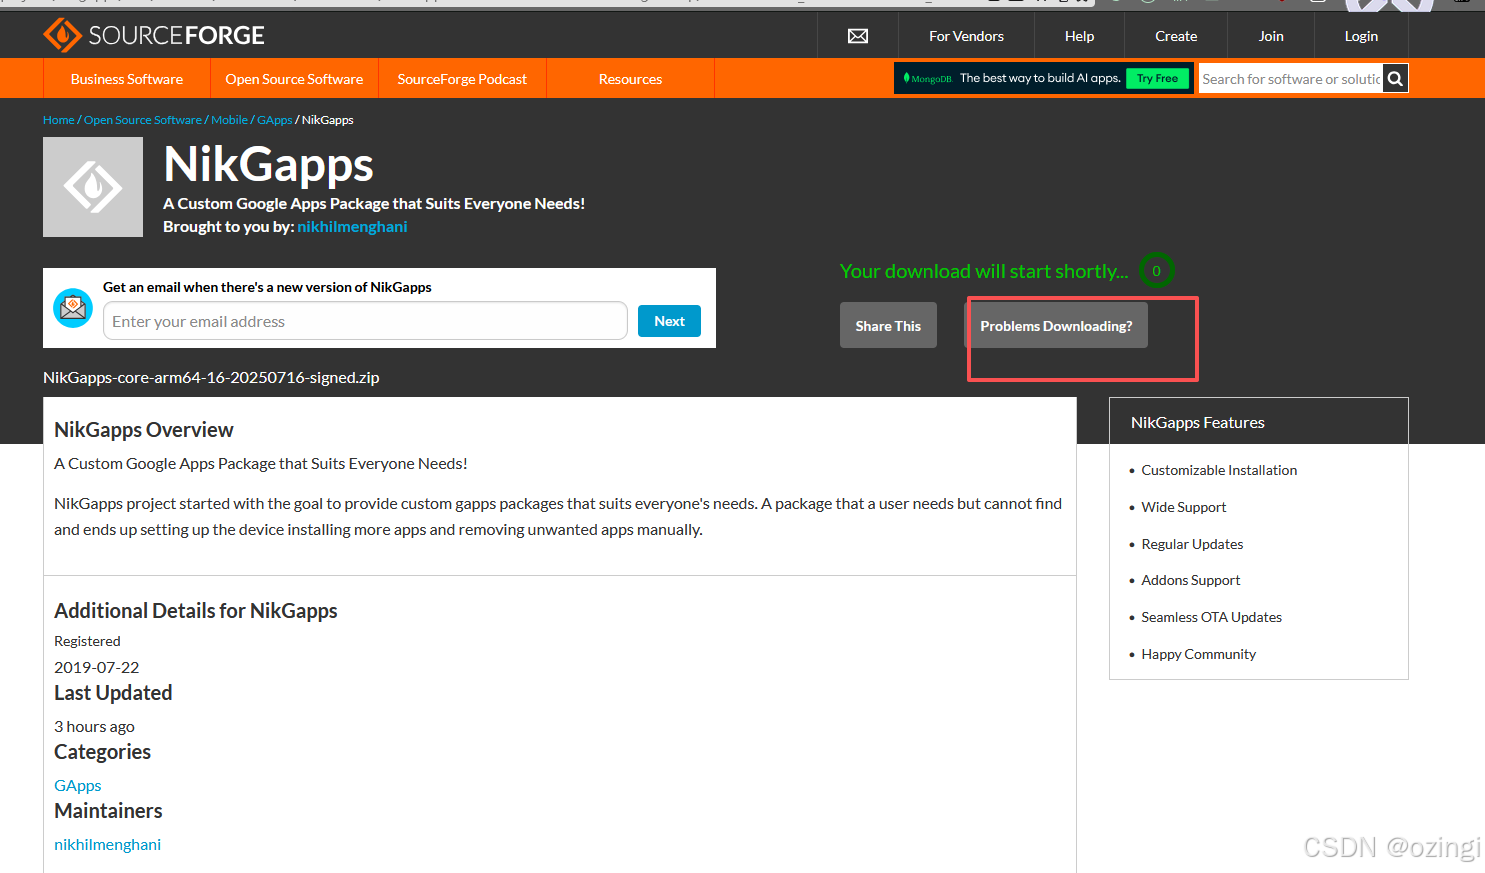Click the Next button
The width and height of the screenshot is (1485, 873).
(x=669, y=321)
